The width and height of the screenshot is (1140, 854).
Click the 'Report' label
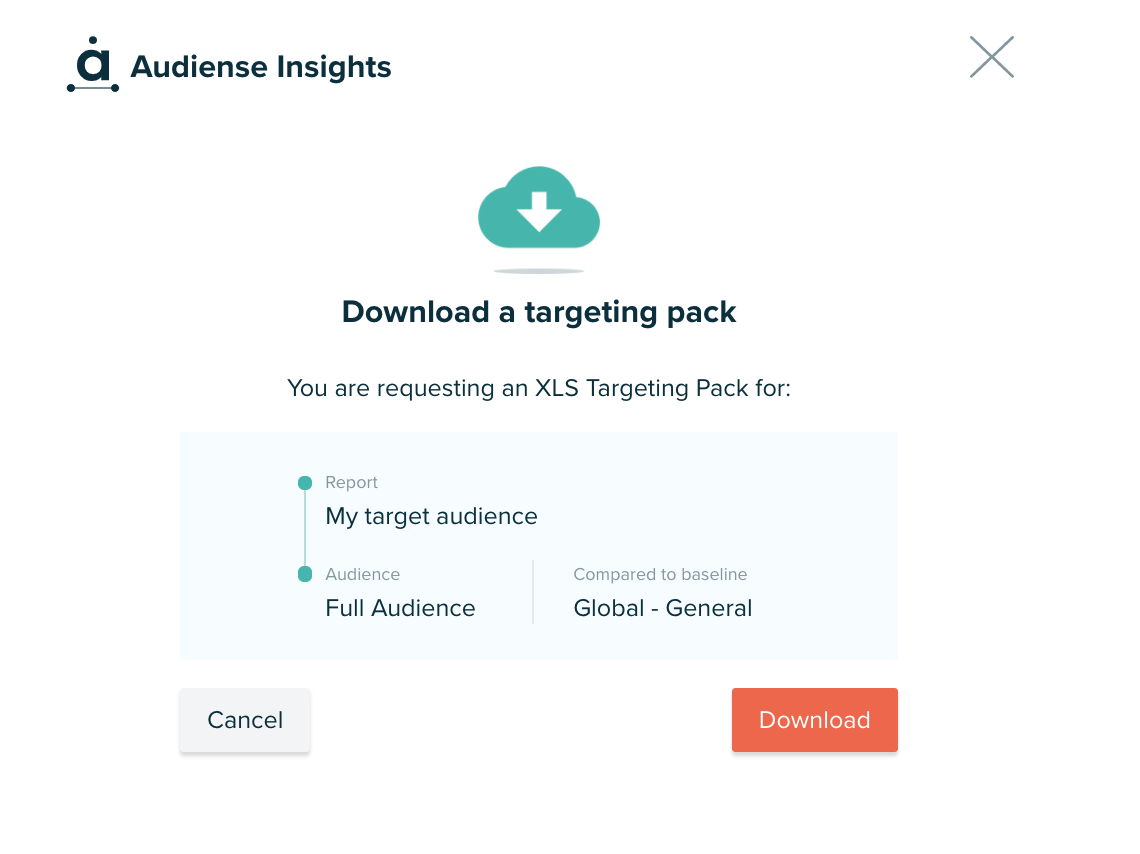pyautogui.click(x=351, y=483)
